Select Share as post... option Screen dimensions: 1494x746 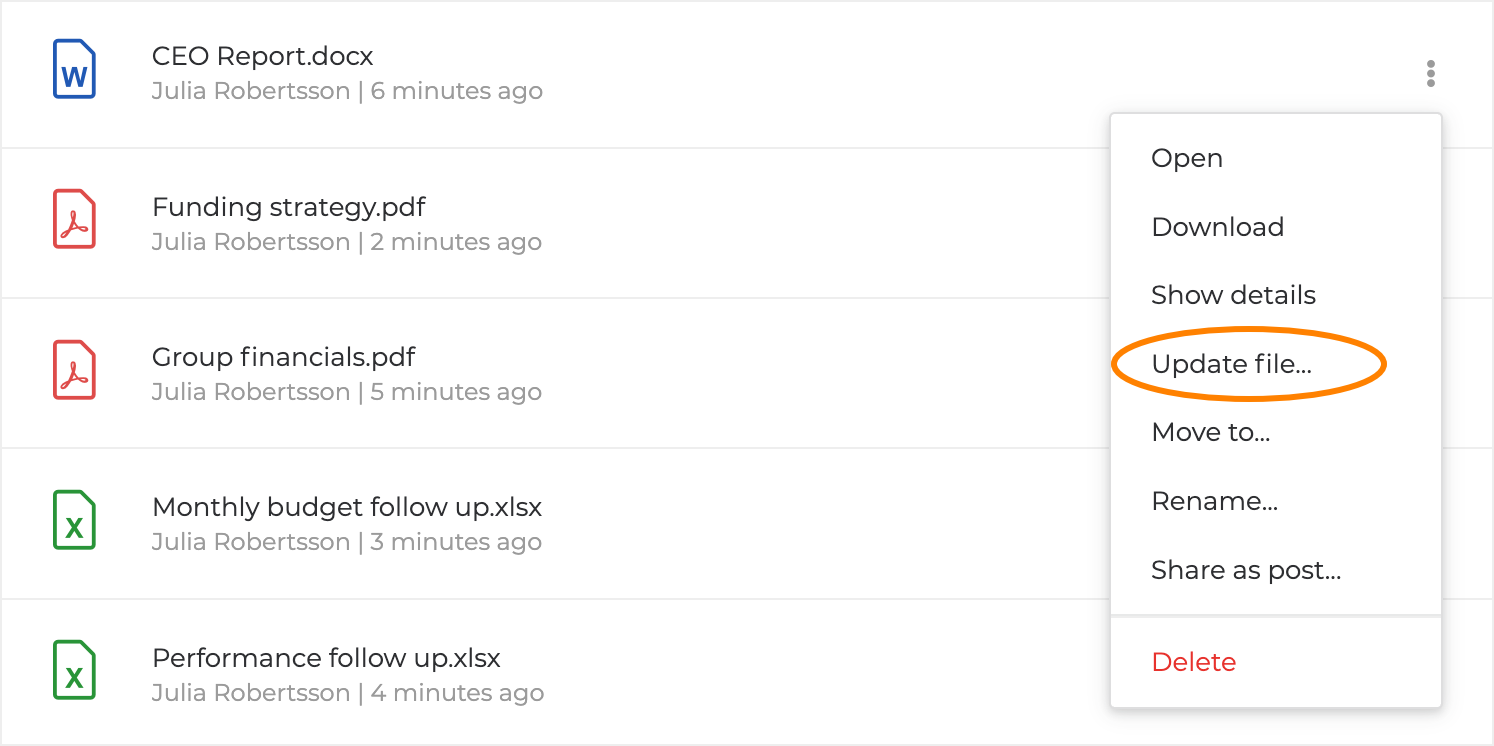click(x=1245, y=570)
